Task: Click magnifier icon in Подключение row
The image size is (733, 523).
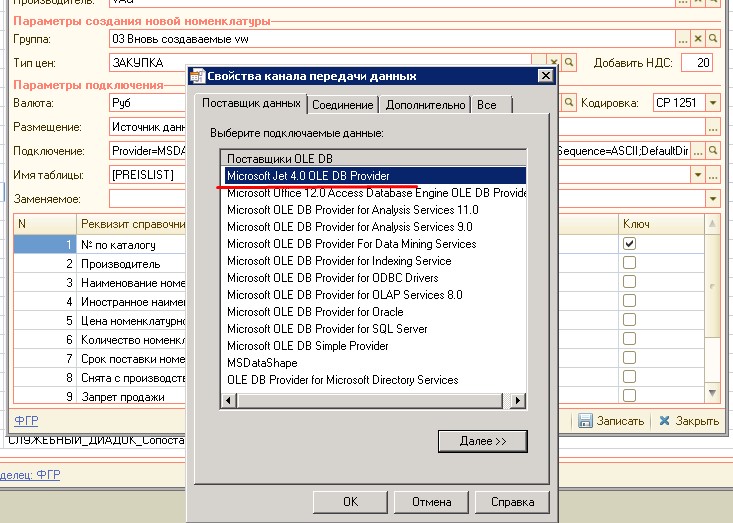Action: tap(713, 151)
